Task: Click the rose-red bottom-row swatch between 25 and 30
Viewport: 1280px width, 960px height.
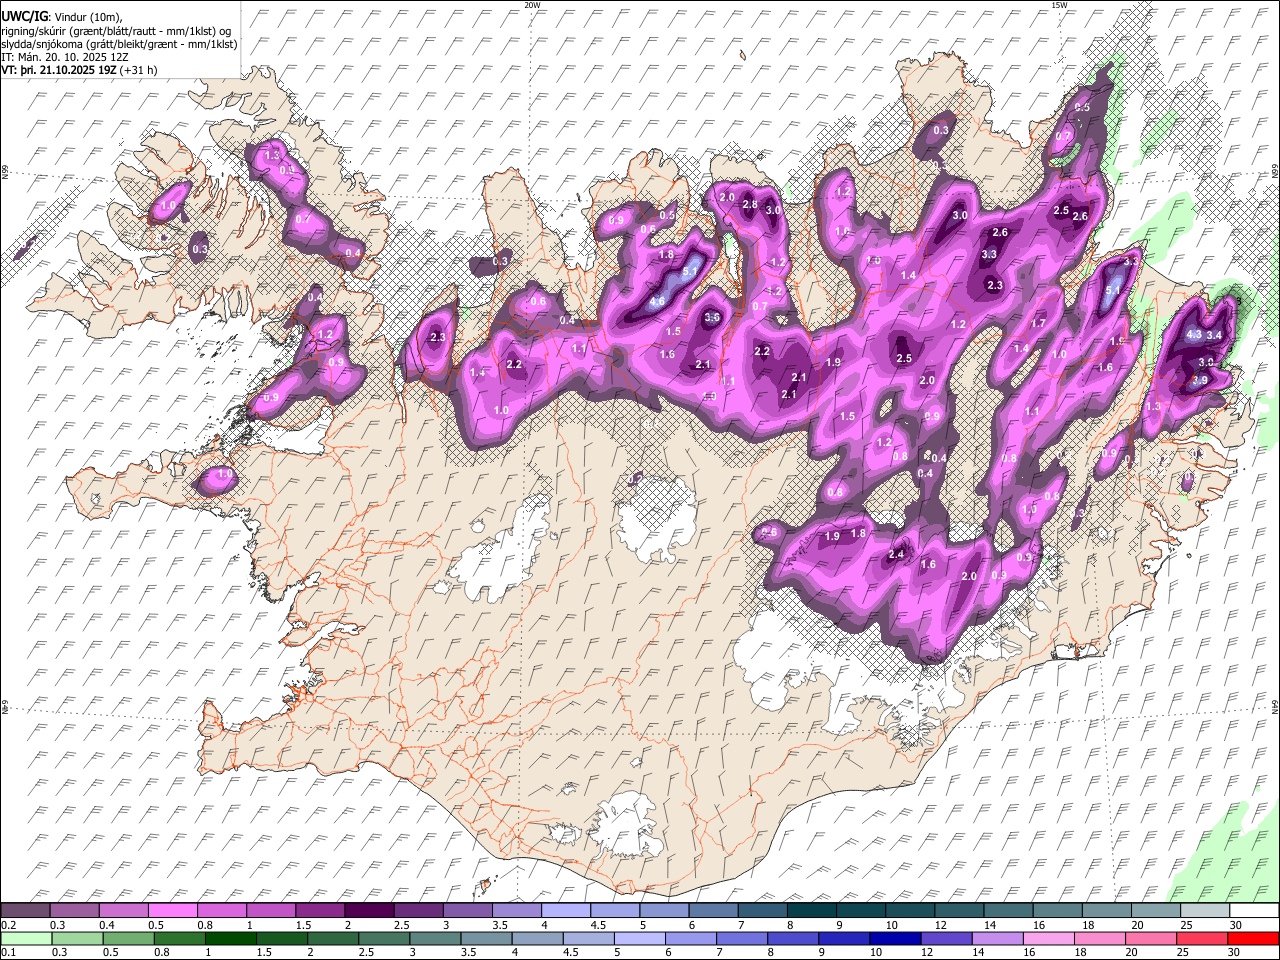Action: pyautogui.click(x=1200, y=938)
